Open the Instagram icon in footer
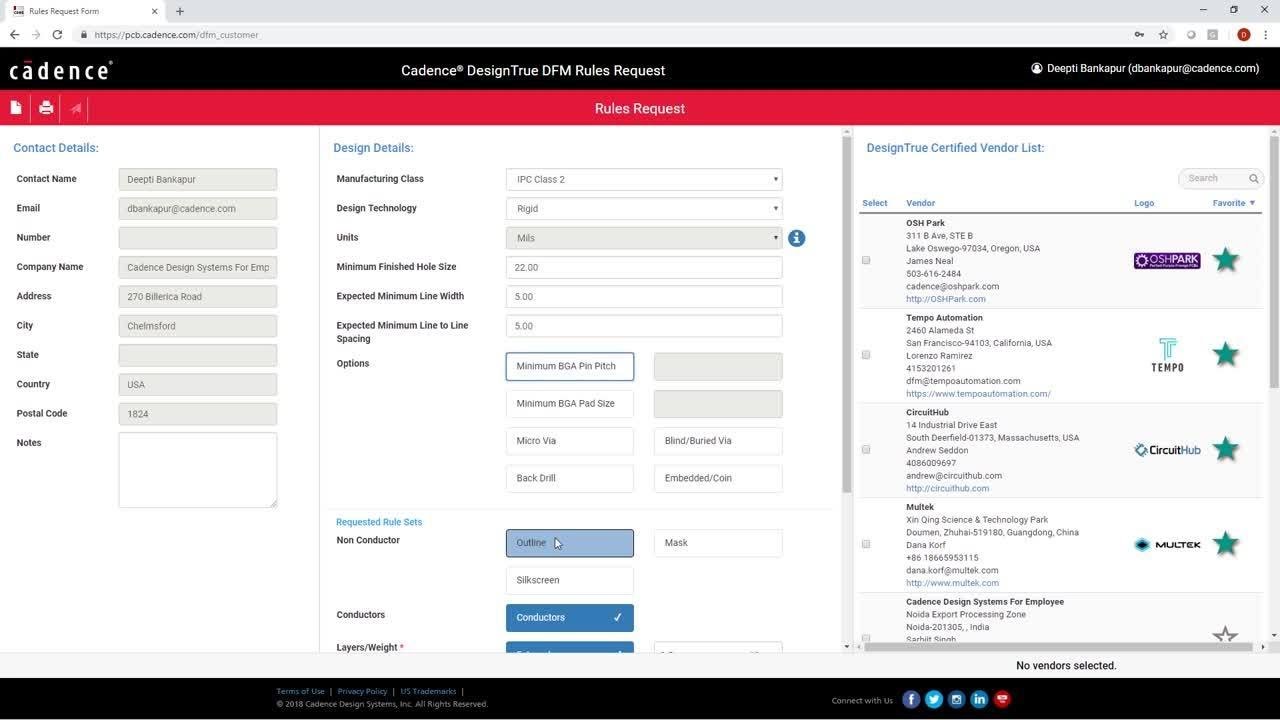Viewport: 1280px width, 720px height. [x=957, y=700]
